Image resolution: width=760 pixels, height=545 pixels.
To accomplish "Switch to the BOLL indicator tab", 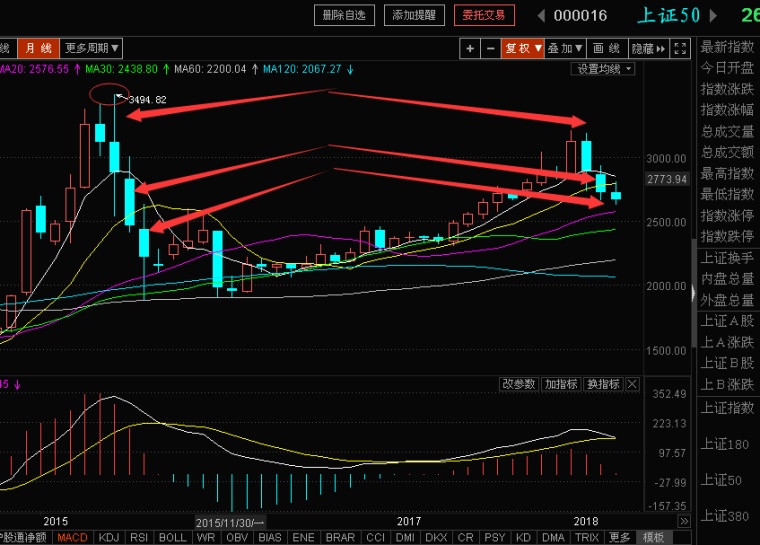I will point(172,538).
